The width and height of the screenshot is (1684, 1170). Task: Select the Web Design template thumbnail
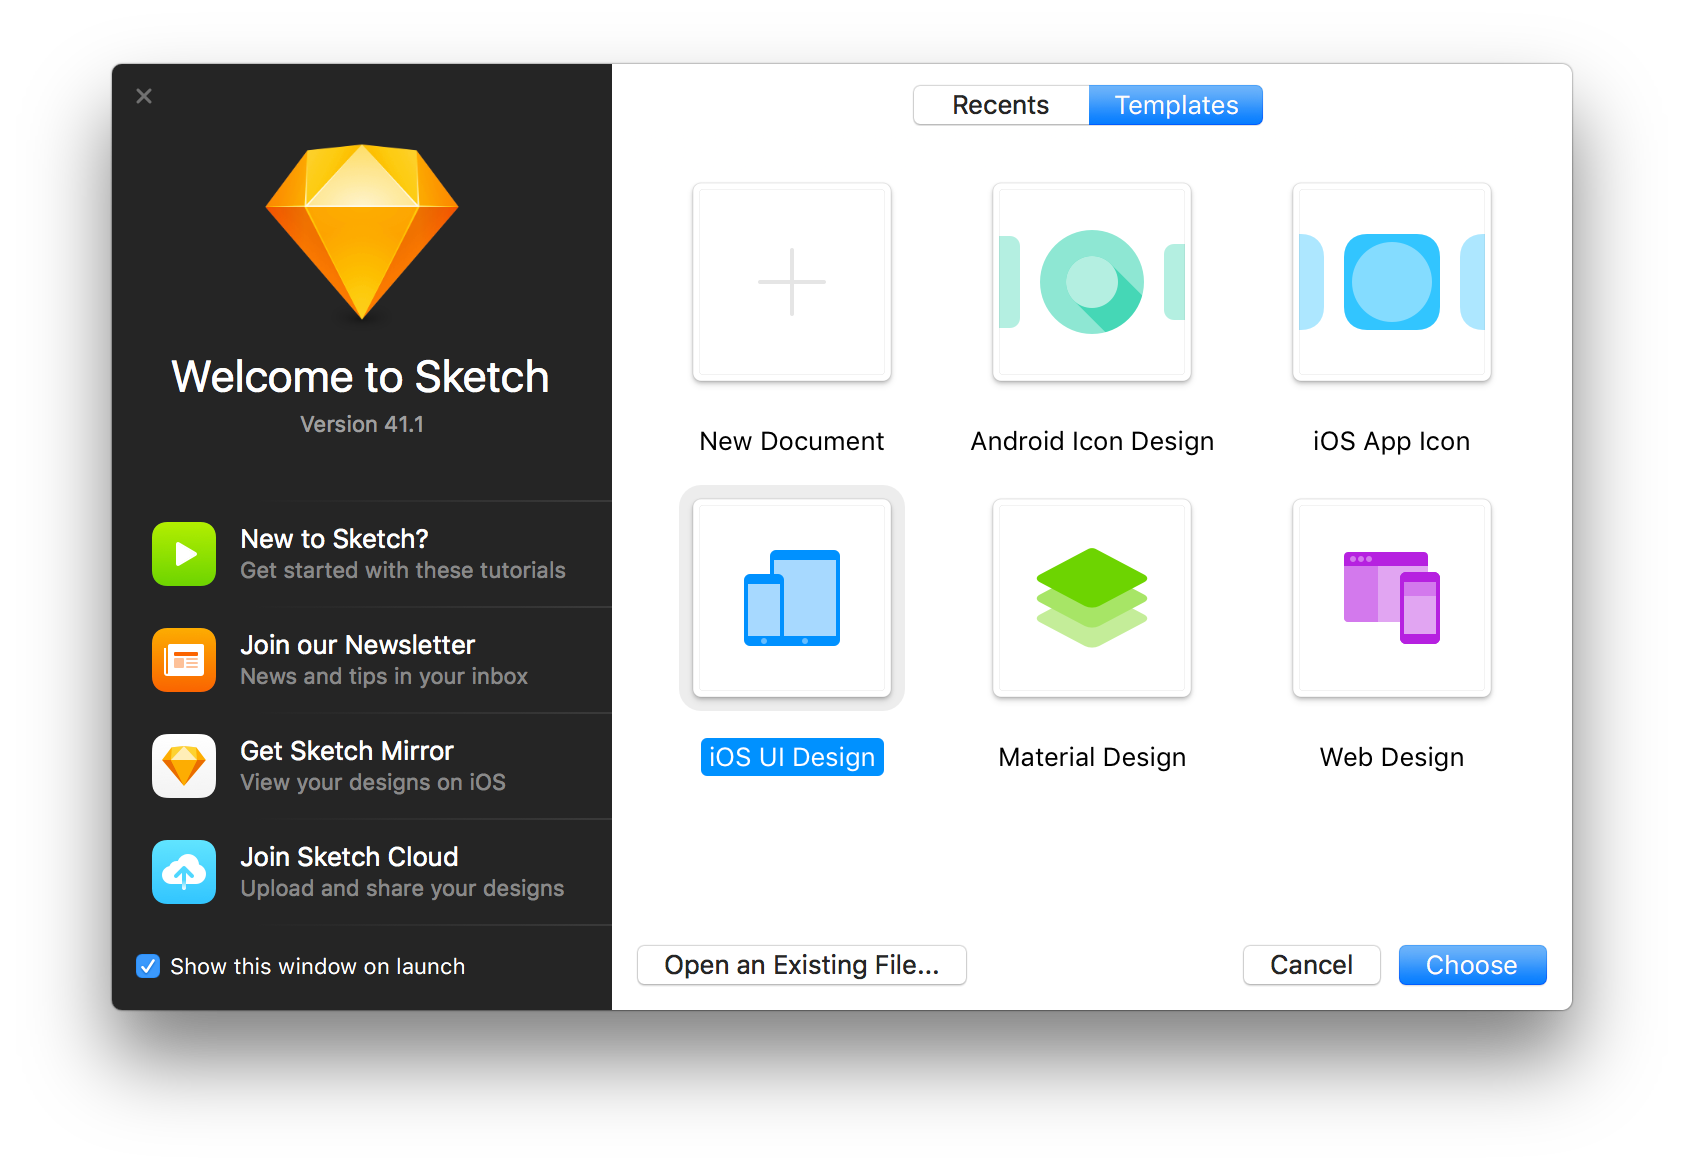[1392, 598]
